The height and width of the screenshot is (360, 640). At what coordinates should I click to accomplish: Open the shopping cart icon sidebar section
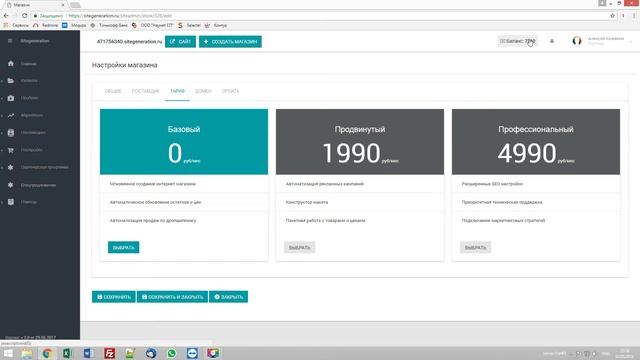pos(11,150)
